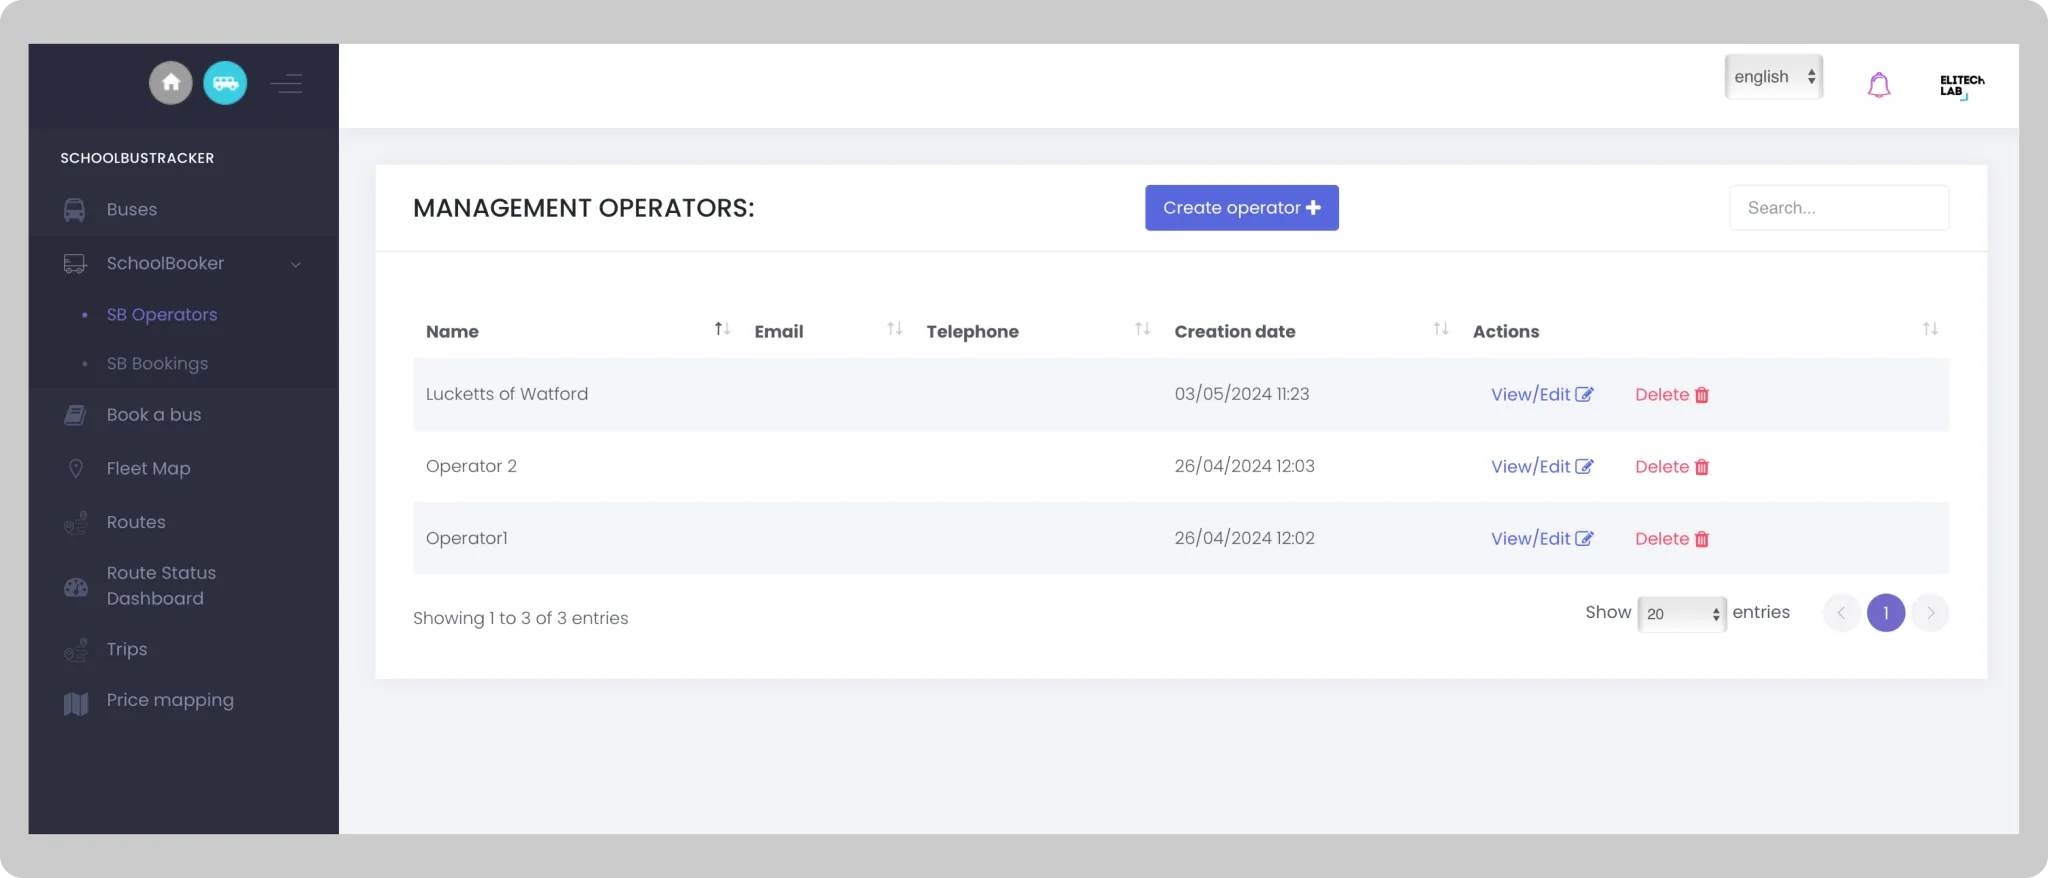Image resolution: width=2048 pixels, height=878 pixels.
Task: Click the Create operator button
Action: coord(1241,208)
